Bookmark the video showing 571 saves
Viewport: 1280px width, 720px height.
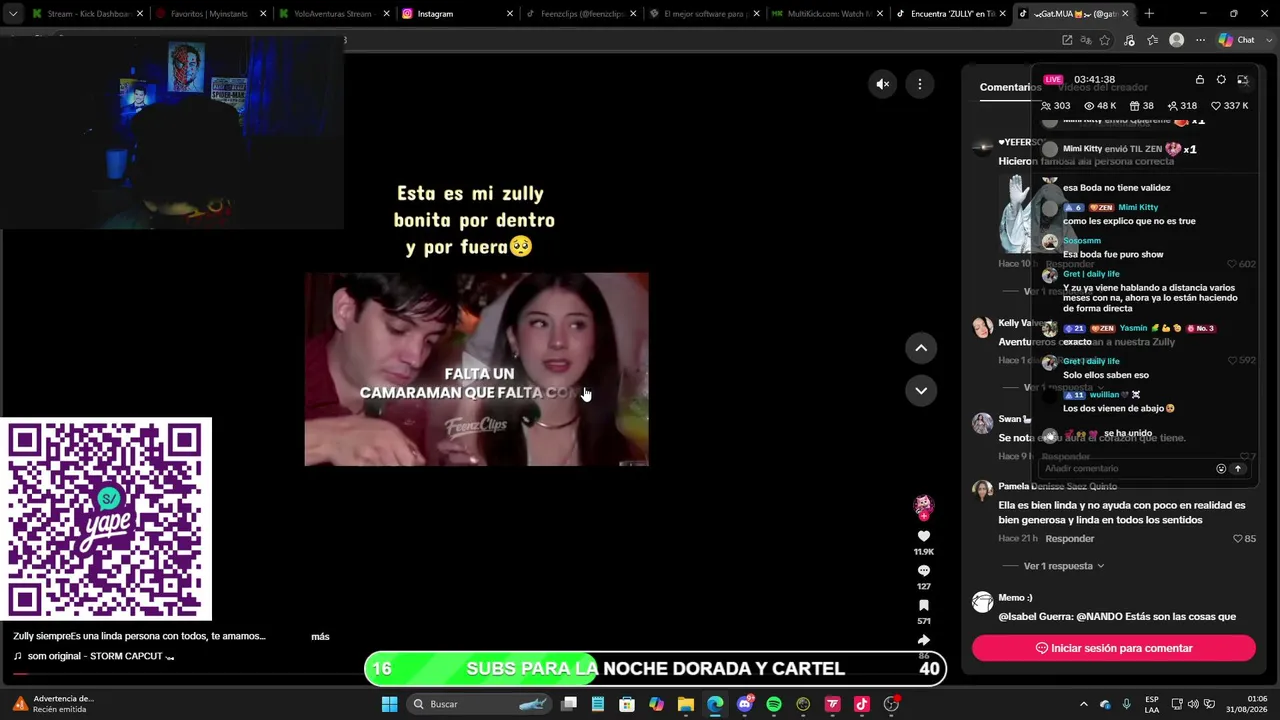[x=924, y=606]
